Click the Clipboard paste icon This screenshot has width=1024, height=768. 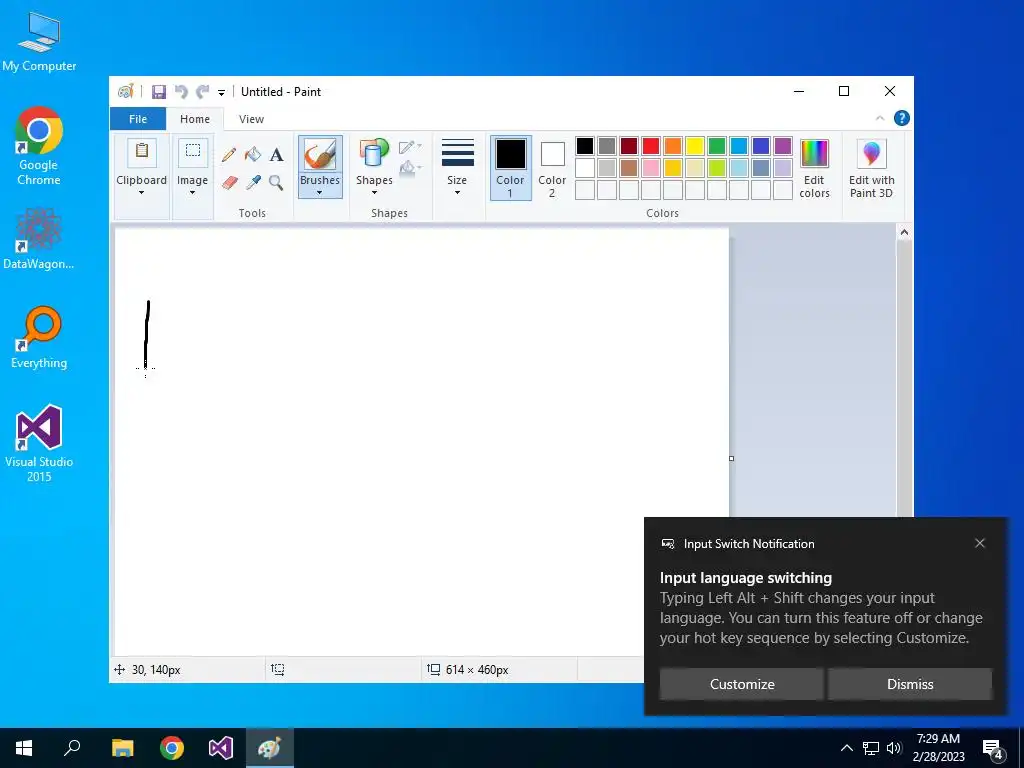[141, 152]
